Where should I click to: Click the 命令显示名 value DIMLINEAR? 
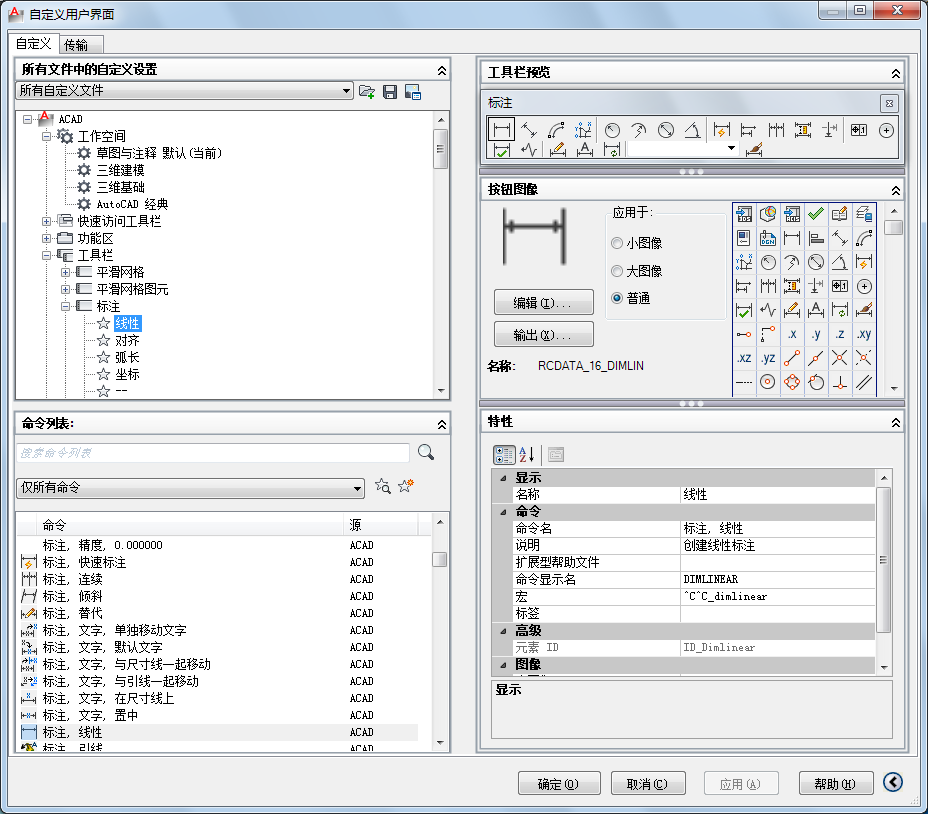(x=777, y=579)
